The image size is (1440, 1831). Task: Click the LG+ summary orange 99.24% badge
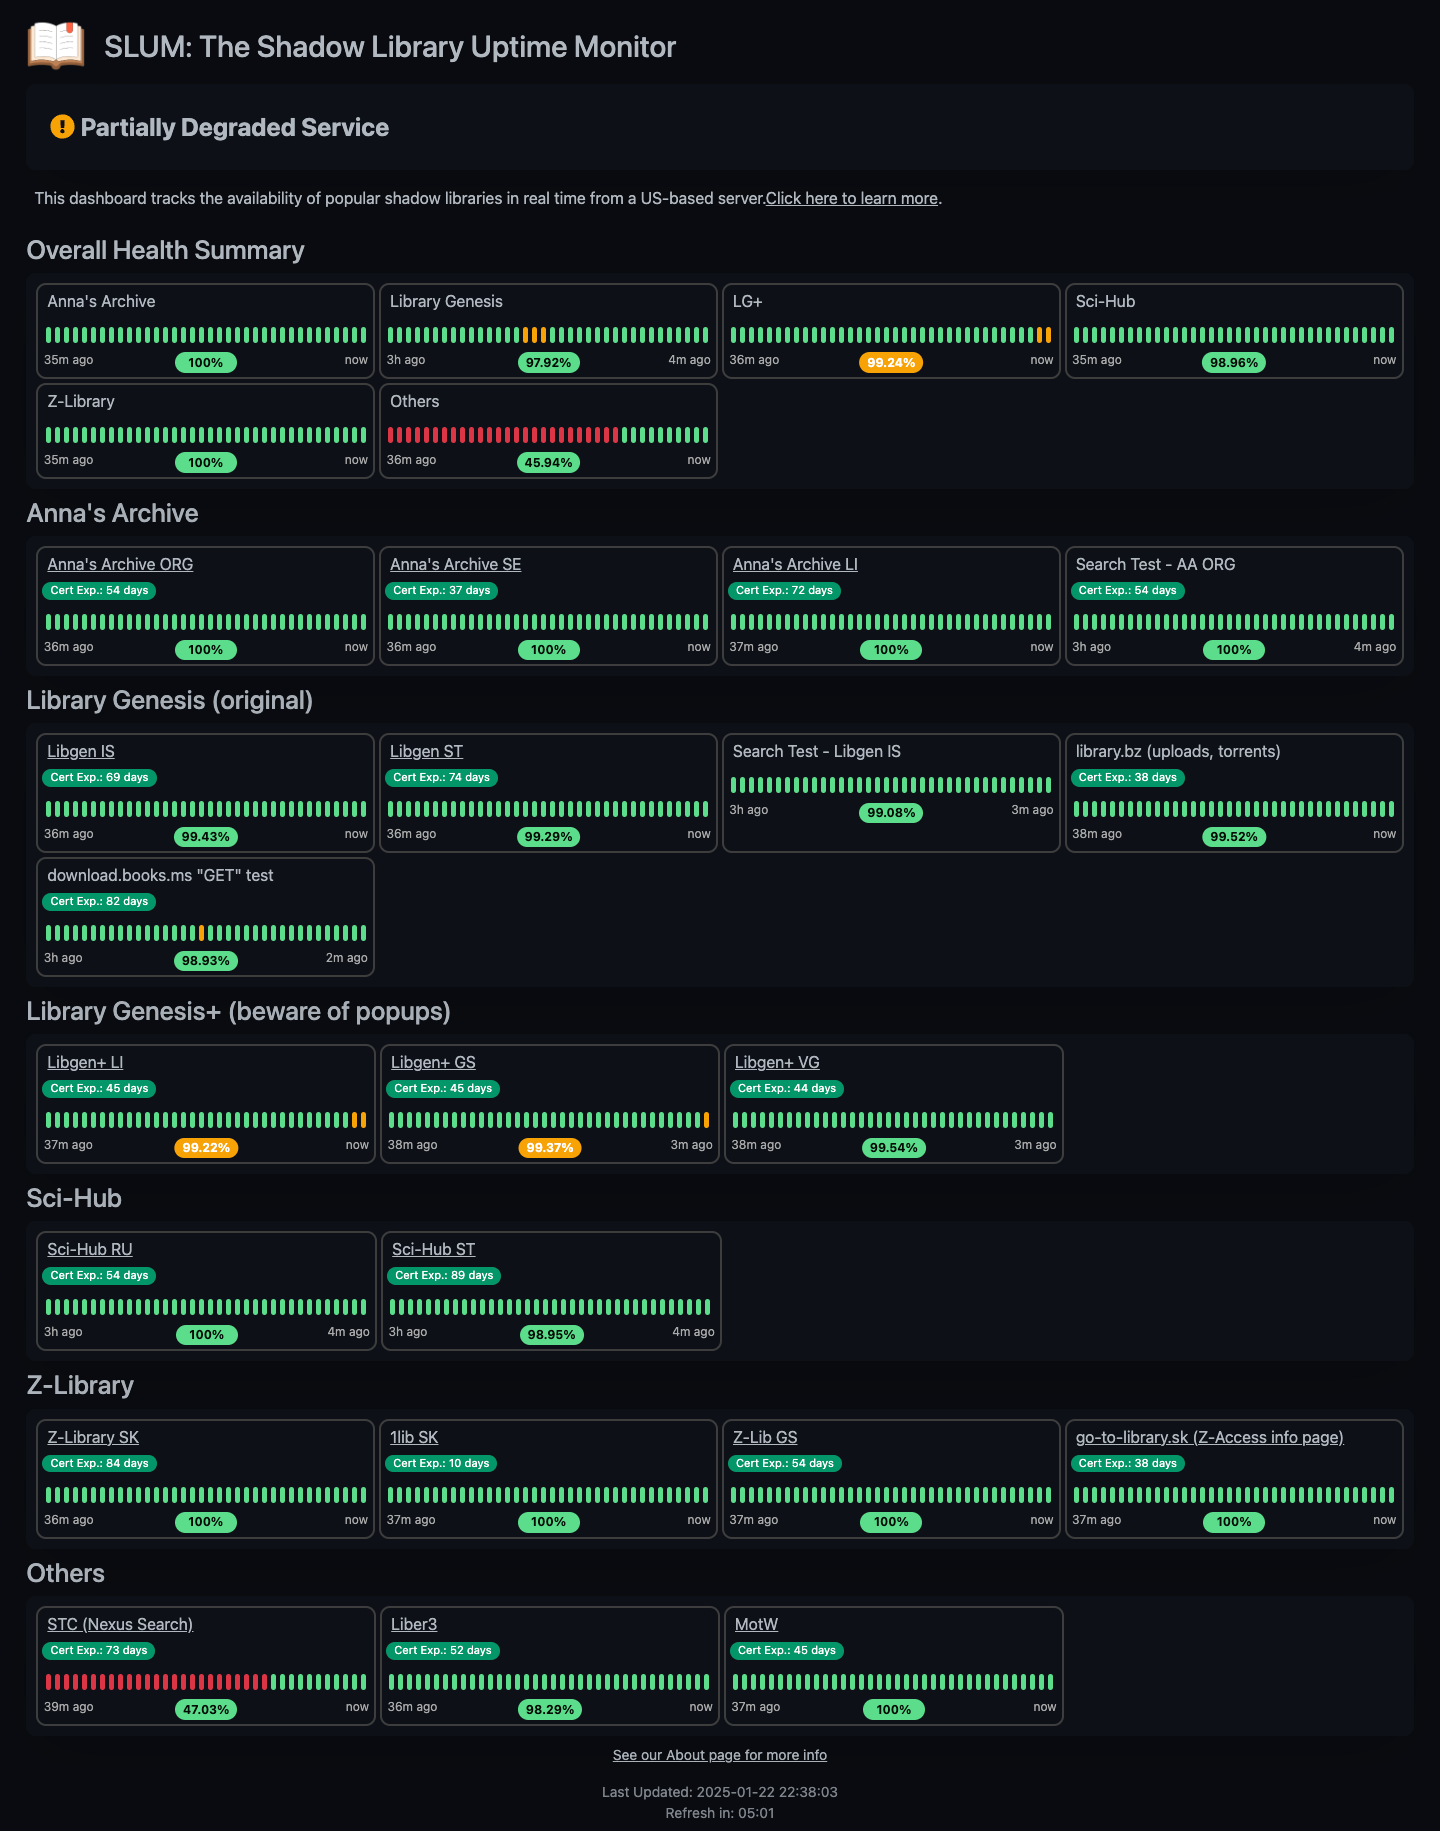pyautogui.click(x=890, y=362)
